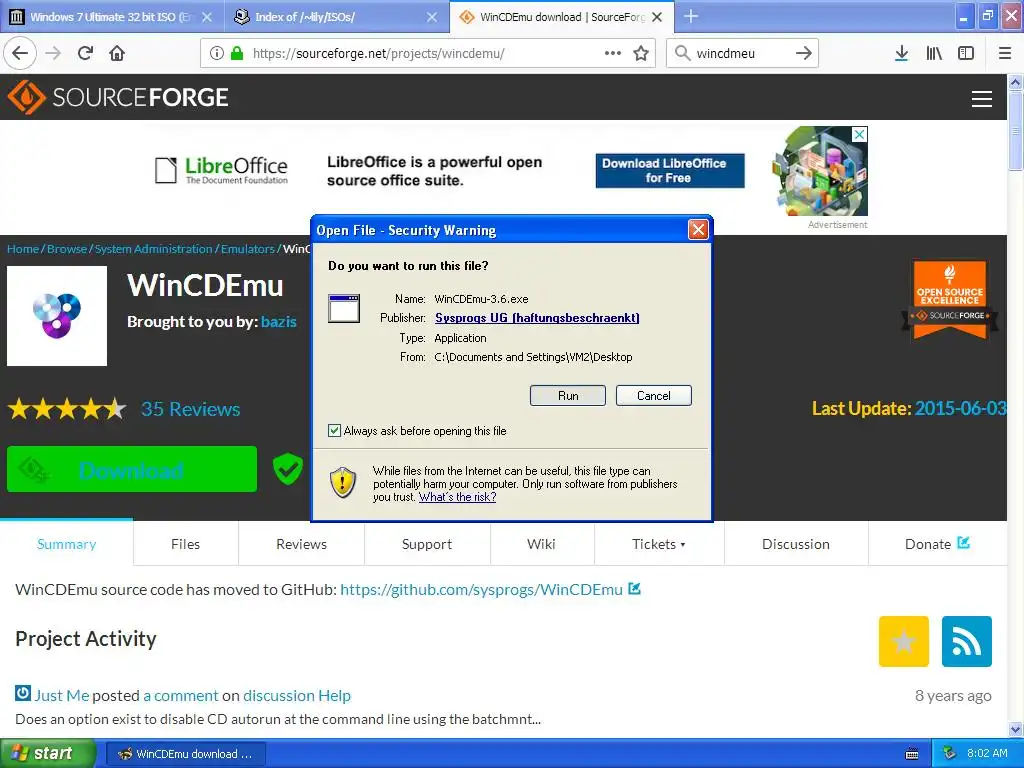
Task: Open a new tab with the plus icon
Action: click(x=691, y=16)
